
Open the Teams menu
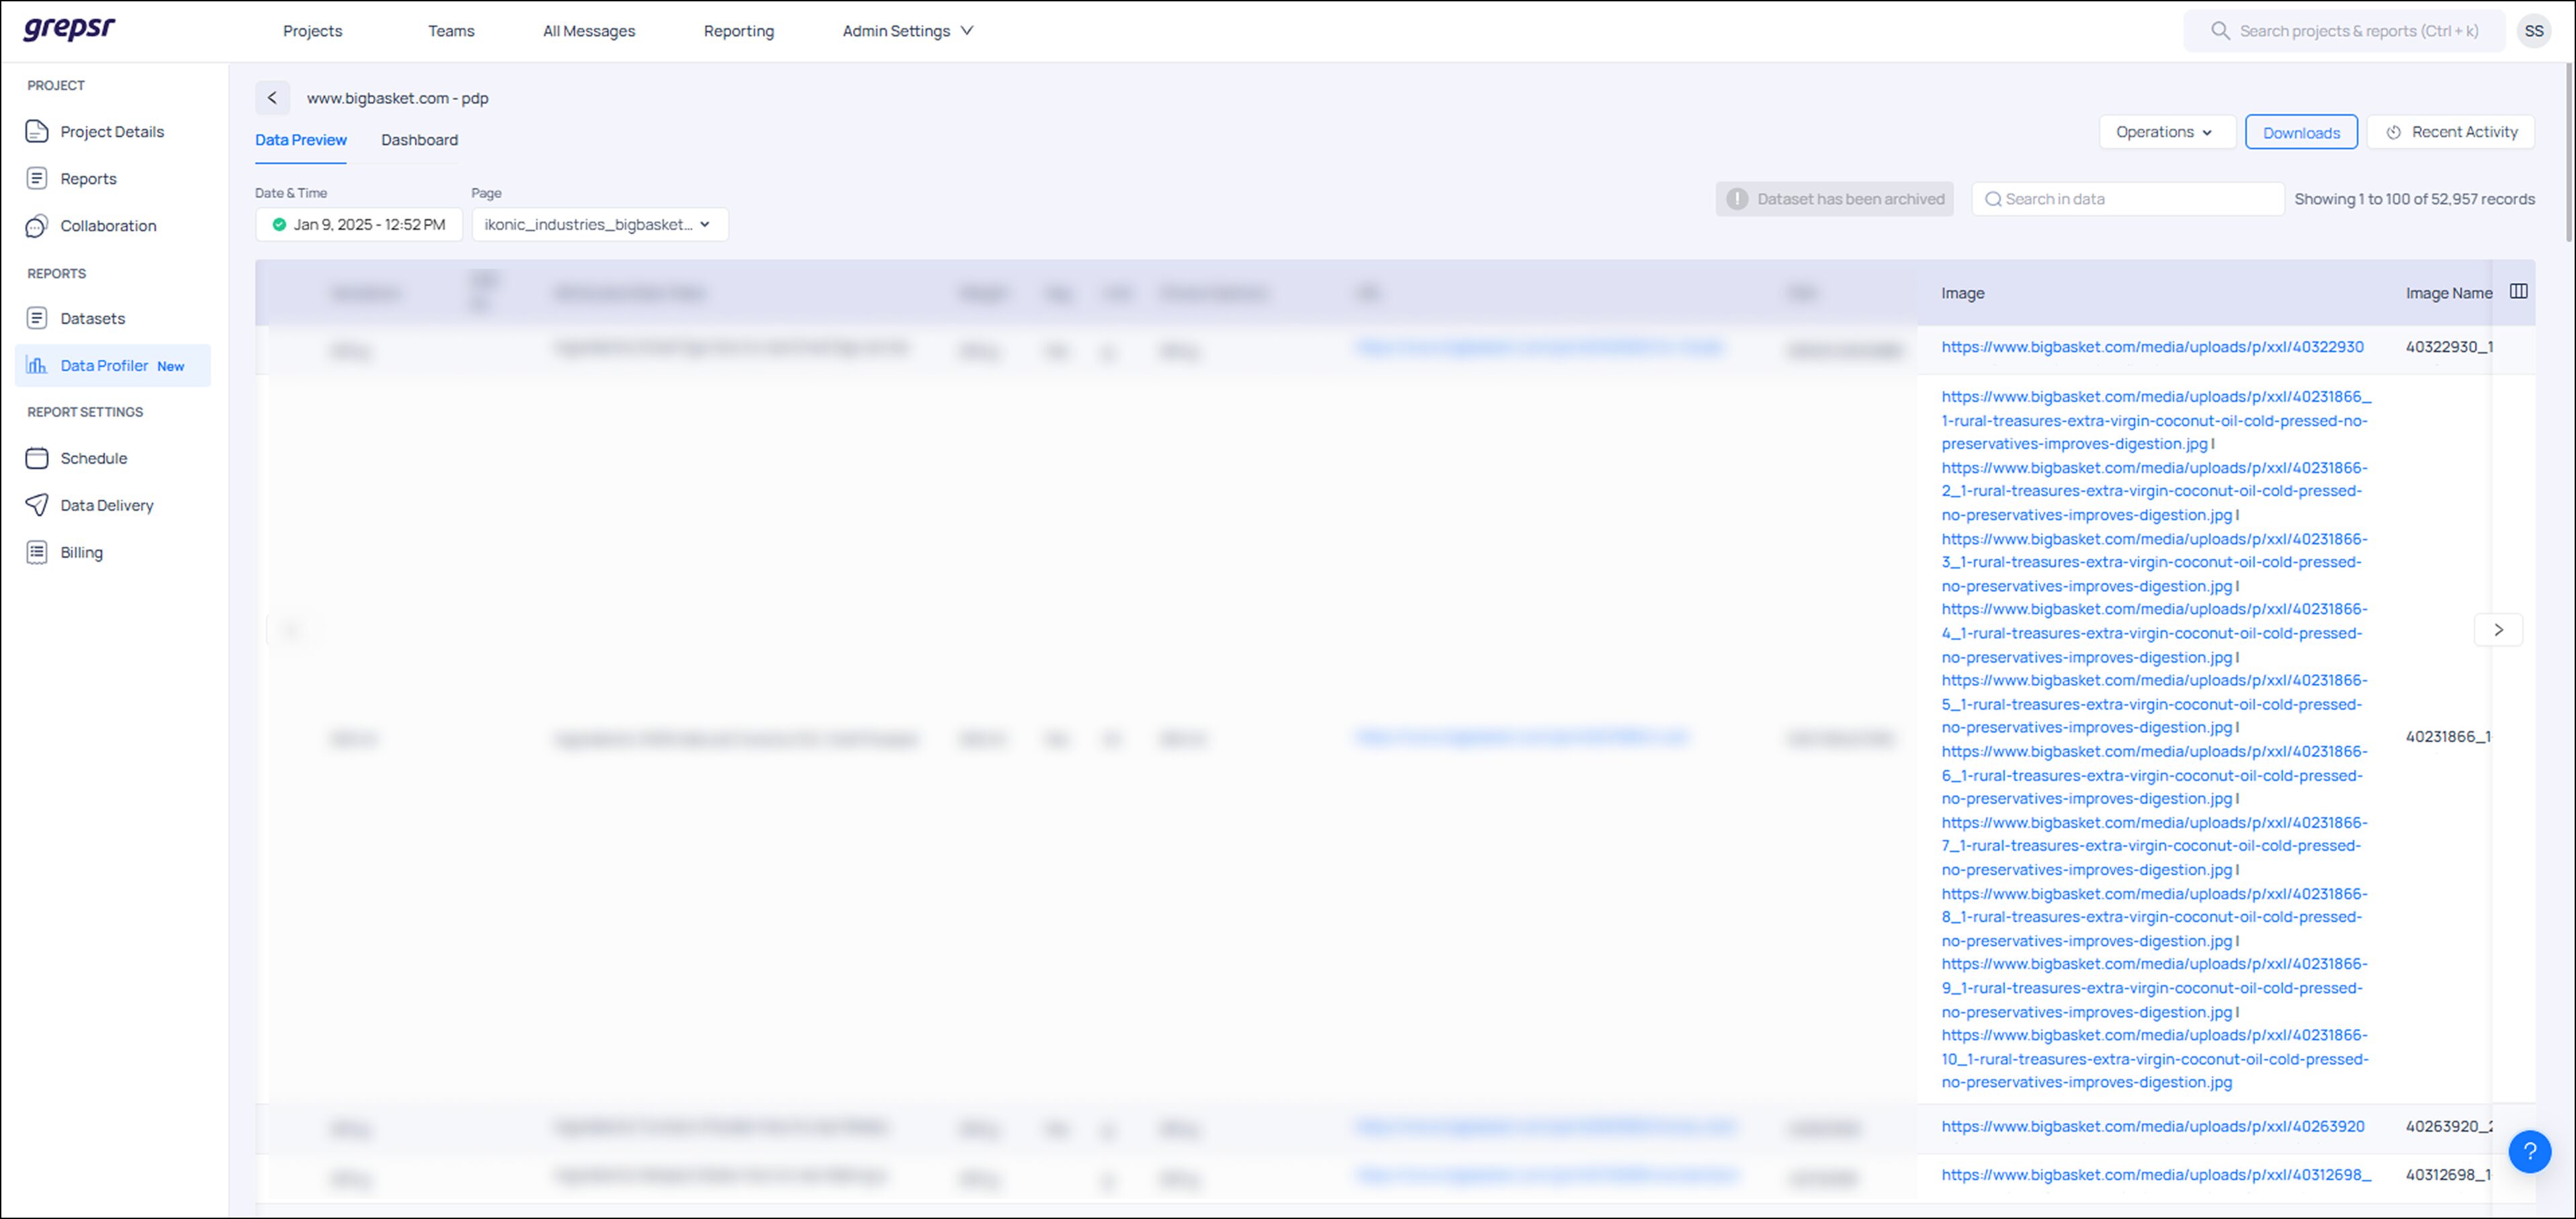click(x=451, y=31)
